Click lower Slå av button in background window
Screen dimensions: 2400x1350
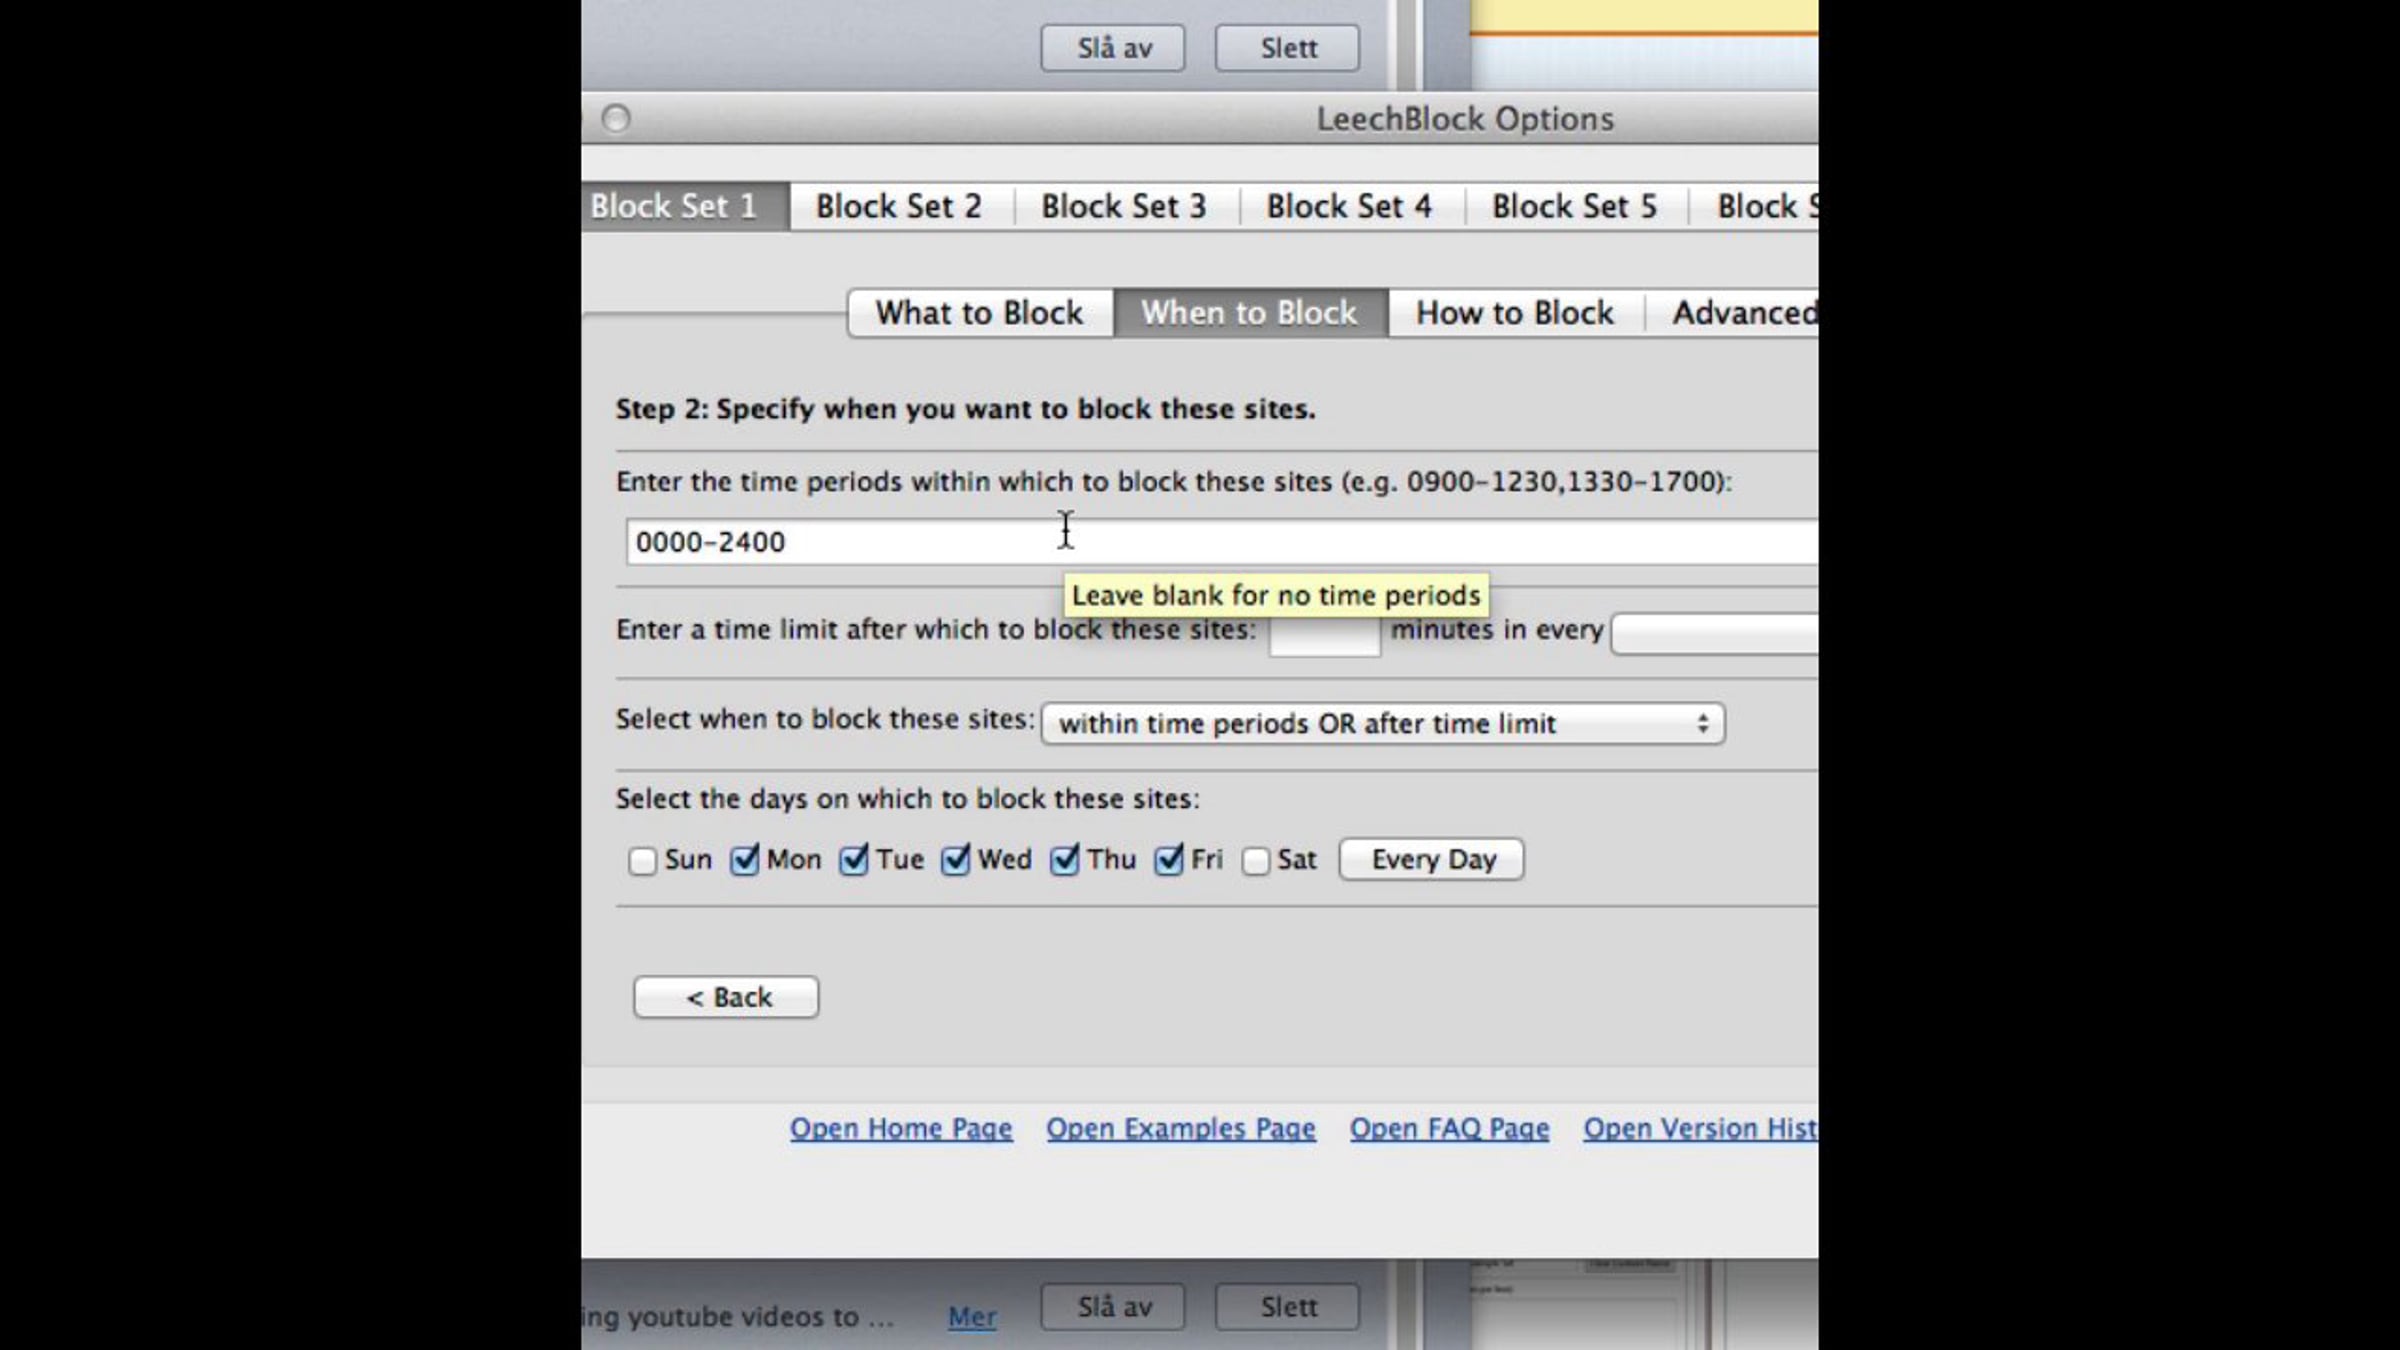tap(1113, 1307)
